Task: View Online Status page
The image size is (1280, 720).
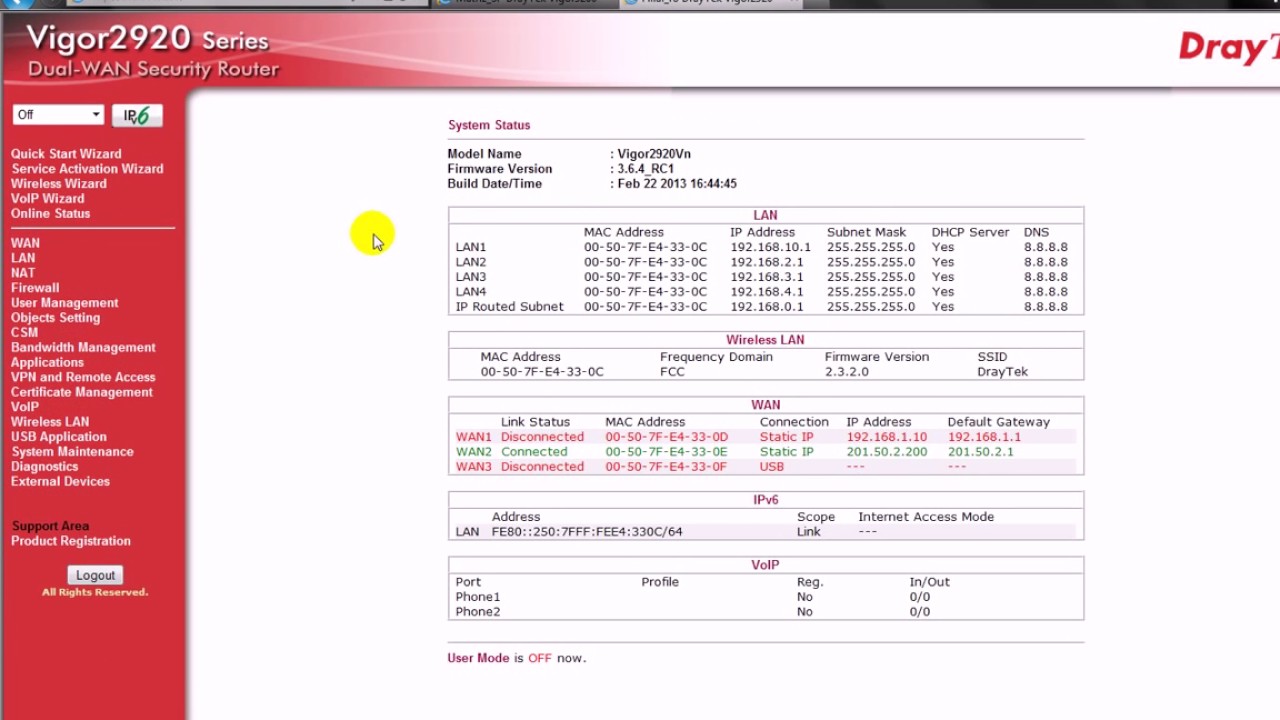Action: tap(50, 214)
